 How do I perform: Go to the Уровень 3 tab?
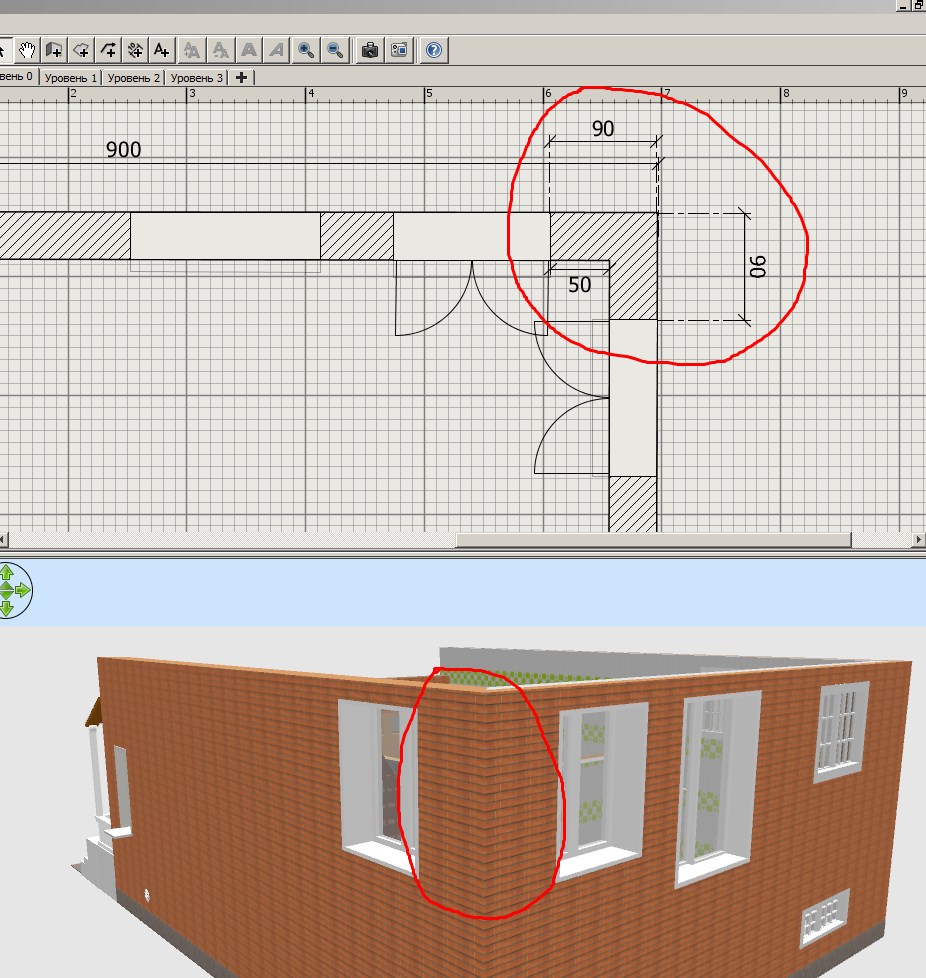pyautogui.click(x=196, y=77)
